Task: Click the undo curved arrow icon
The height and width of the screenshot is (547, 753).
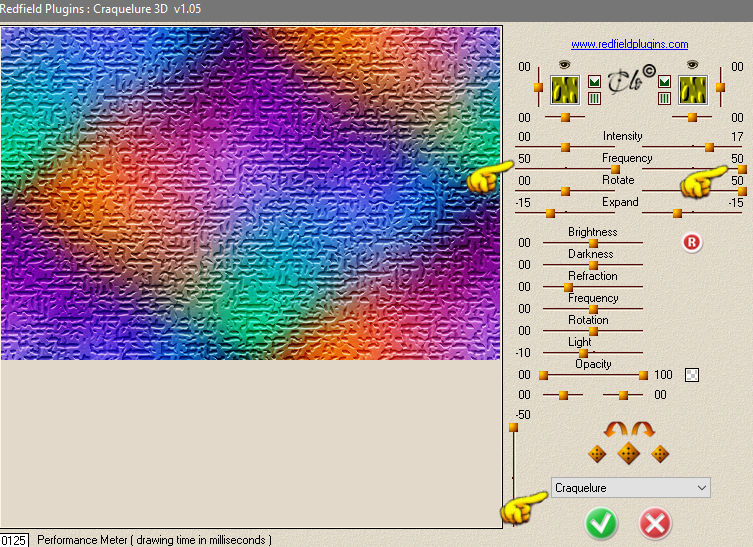Action: [615, 429]
